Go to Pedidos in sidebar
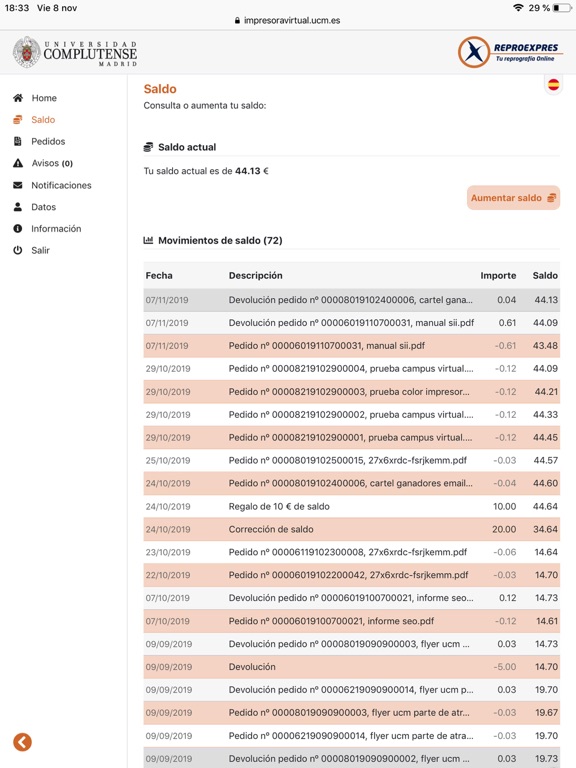This screenshot has width=576, height=768. (x=48, y=141)
